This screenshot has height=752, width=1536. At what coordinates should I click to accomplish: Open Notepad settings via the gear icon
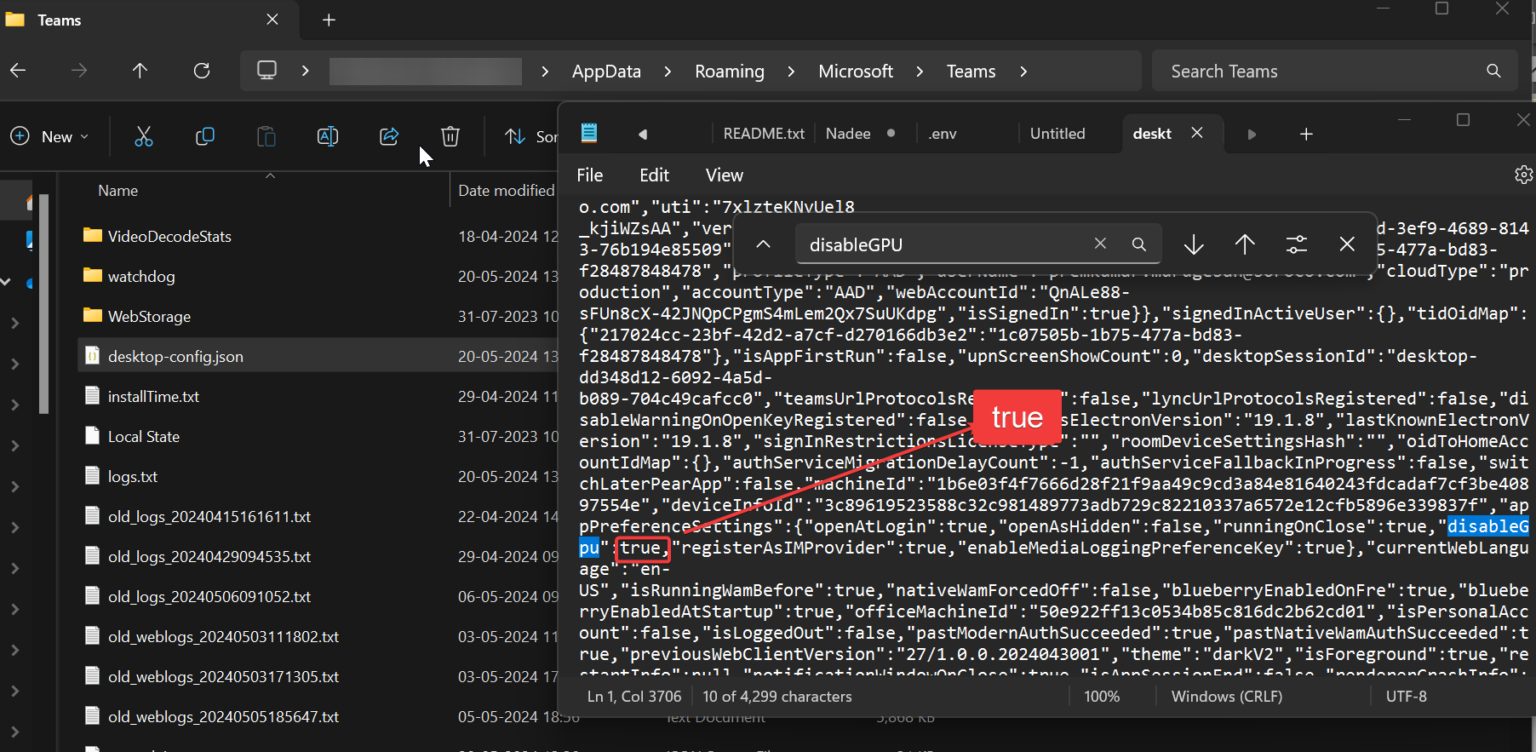tap(1522, 173)
